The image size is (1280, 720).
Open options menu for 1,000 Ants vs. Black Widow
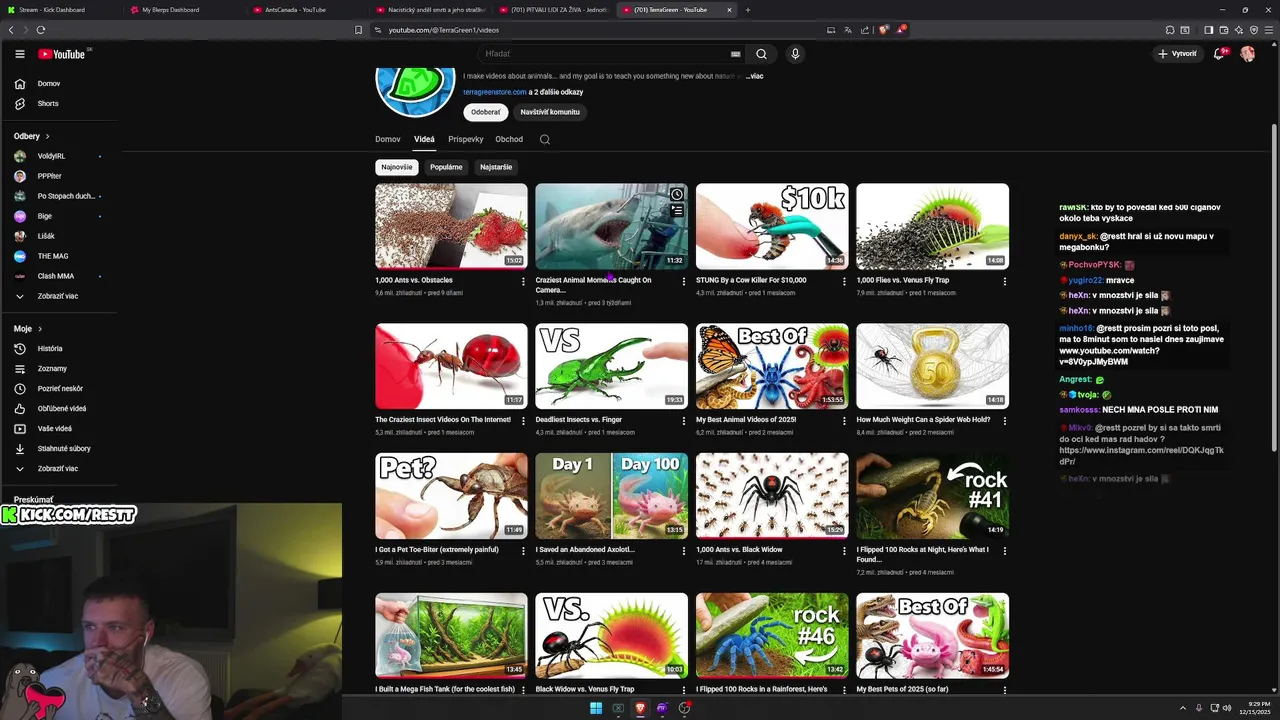point(844,551)
